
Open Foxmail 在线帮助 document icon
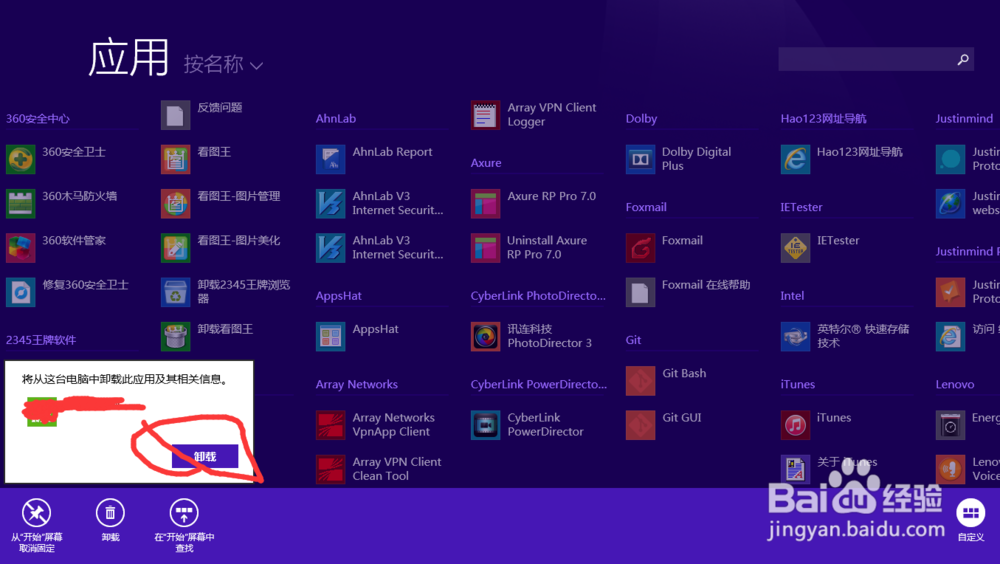tap(640, 292)
